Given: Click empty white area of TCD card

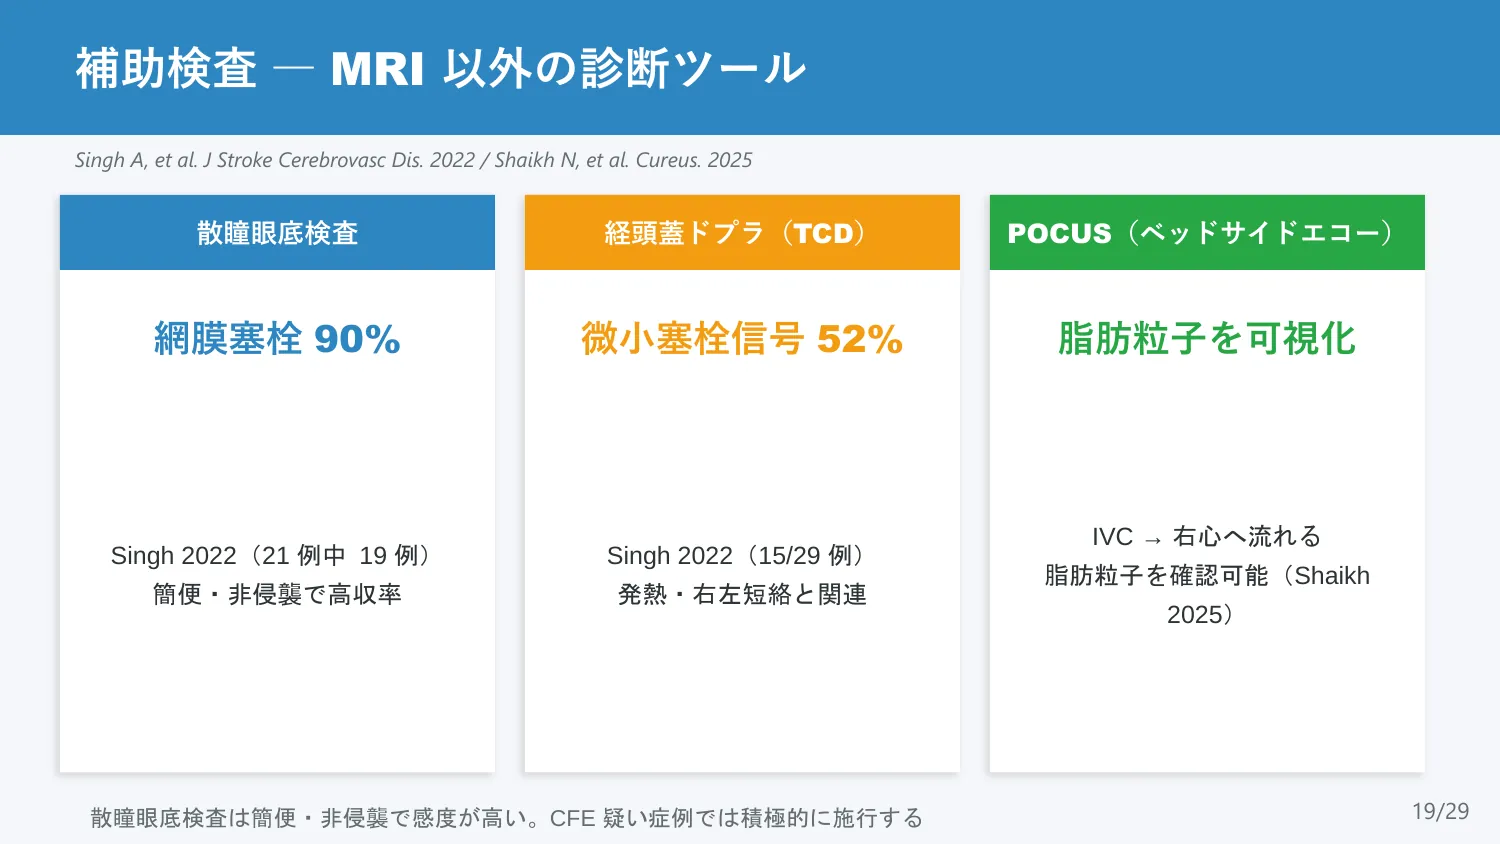Looking at the screenshot, I should coord(742,450).
